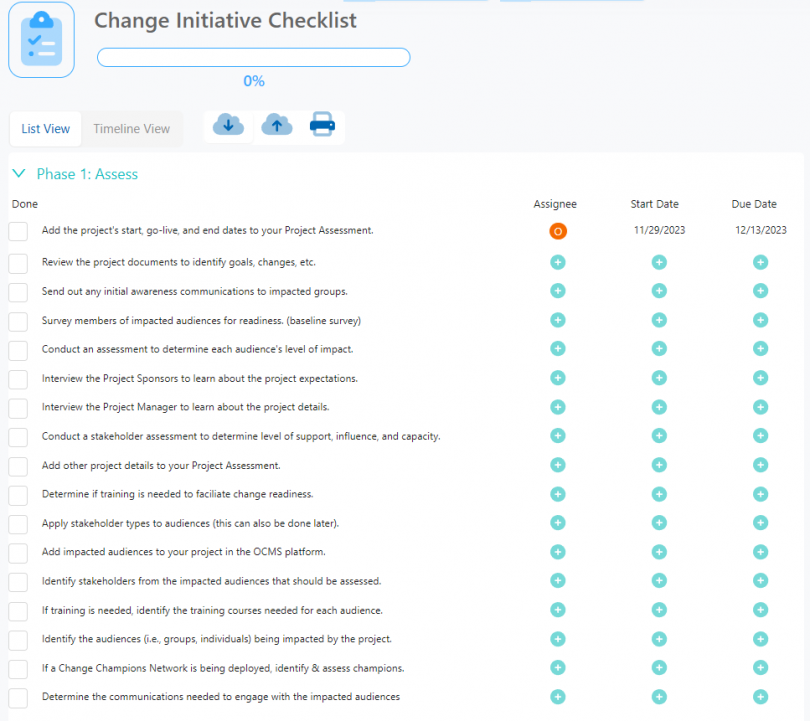
Task: Switch to the Timeline View tab
Action: click(x=131, y=128)
